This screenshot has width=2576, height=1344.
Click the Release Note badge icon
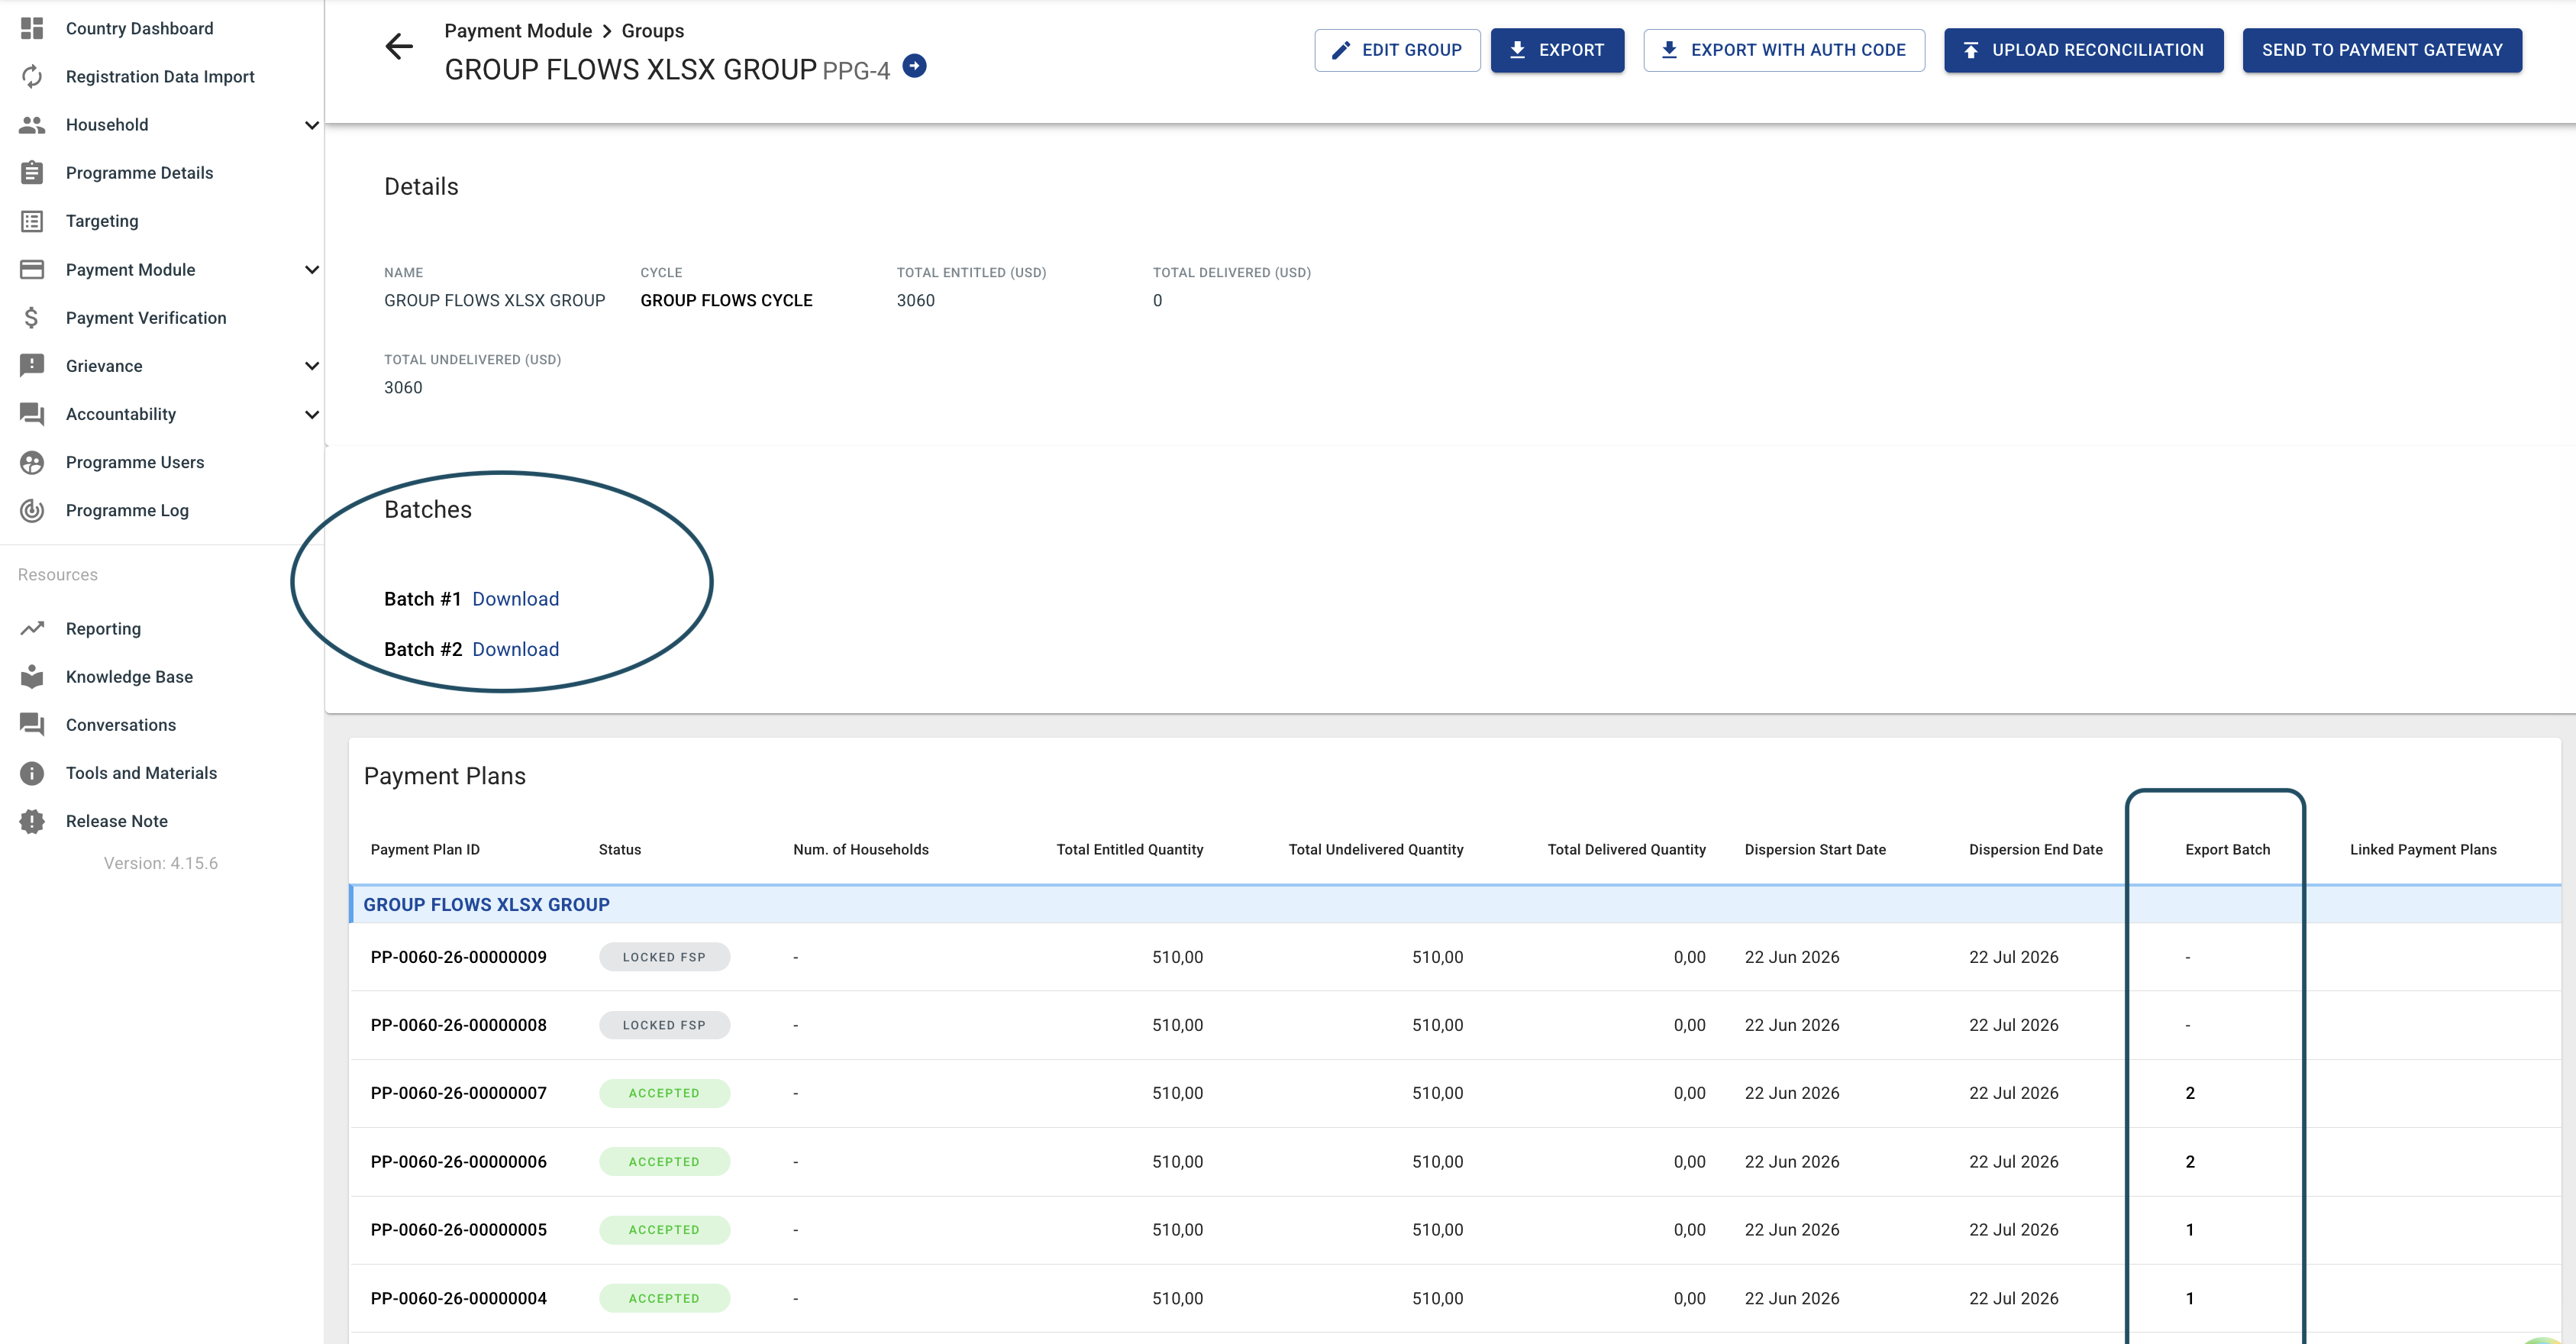tap(32, 820)
